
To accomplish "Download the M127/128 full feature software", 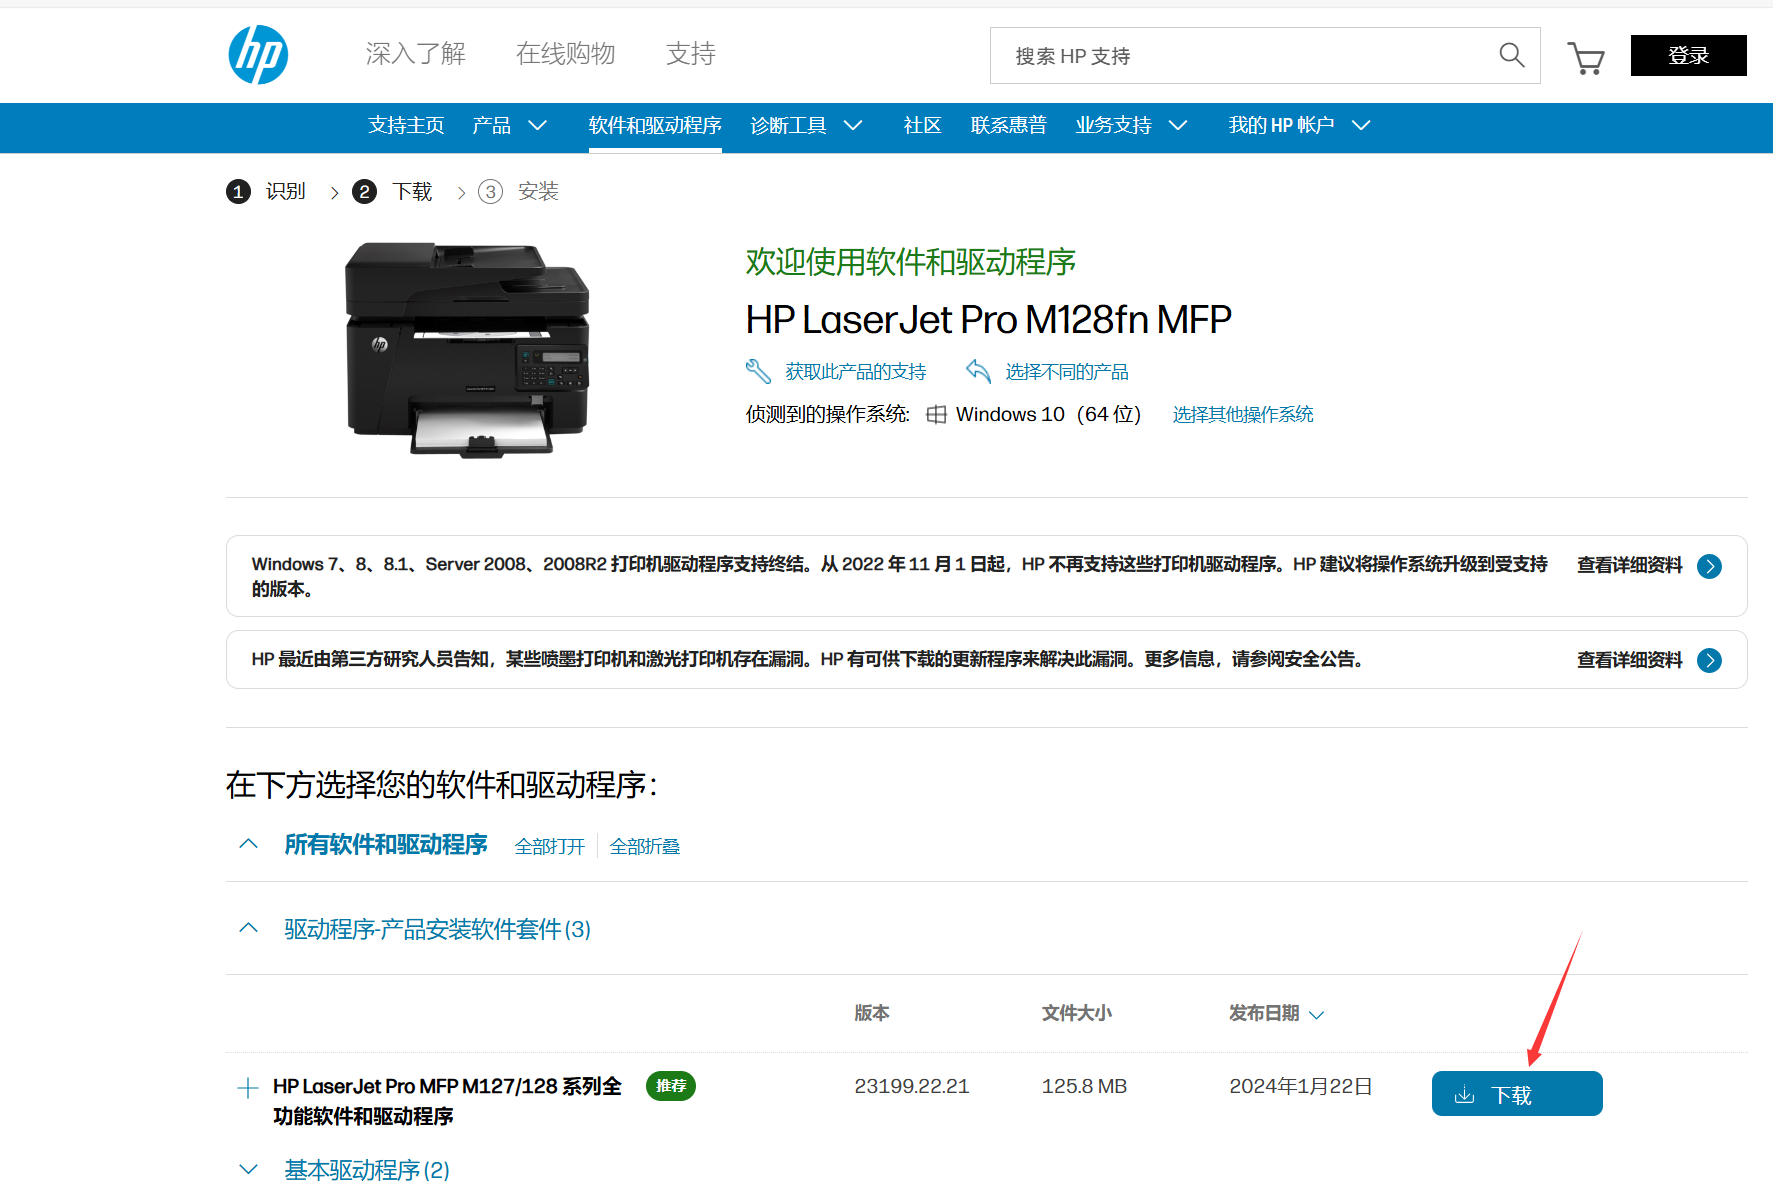I will [x=1517, y=1094].
